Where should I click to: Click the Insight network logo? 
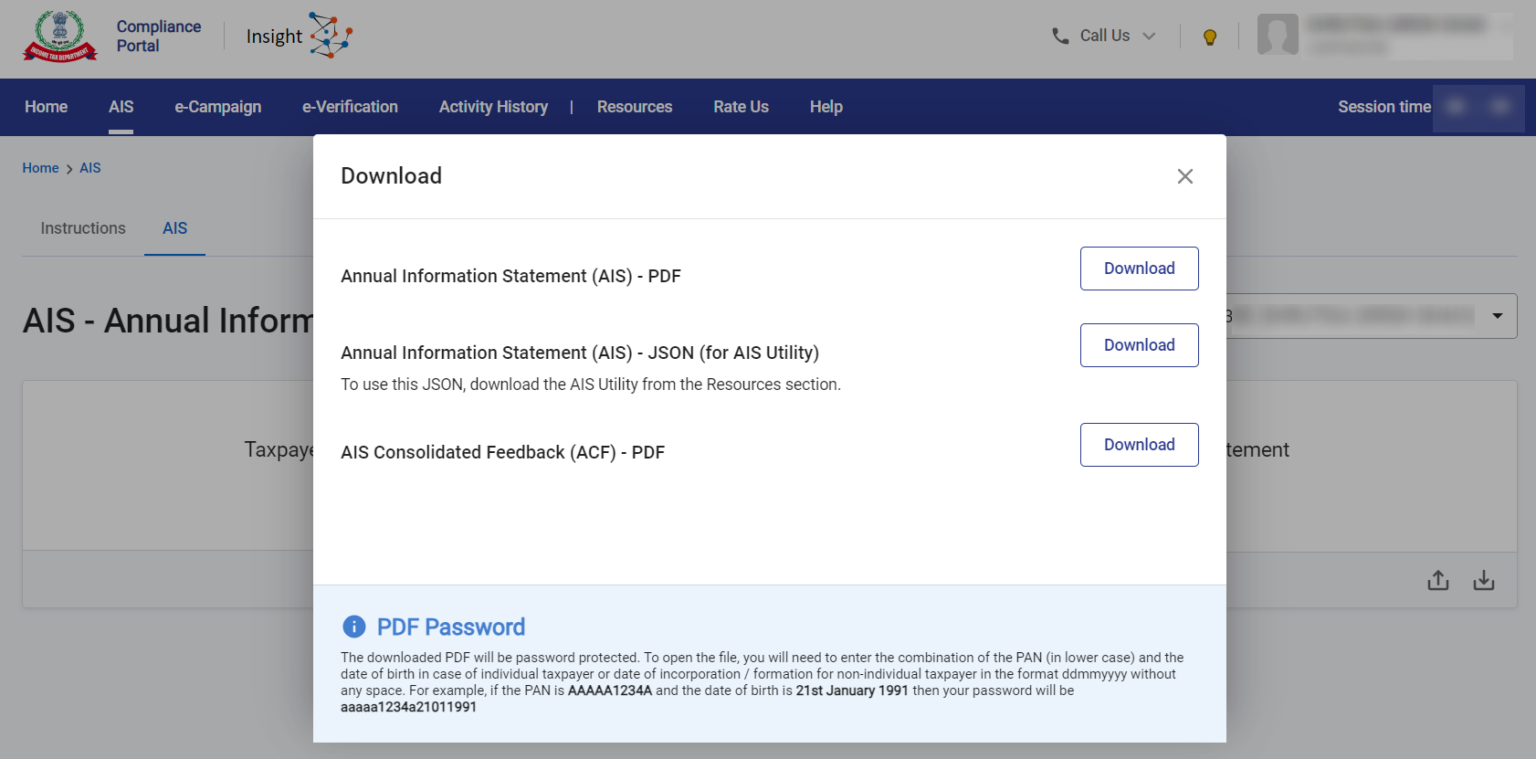330,36
